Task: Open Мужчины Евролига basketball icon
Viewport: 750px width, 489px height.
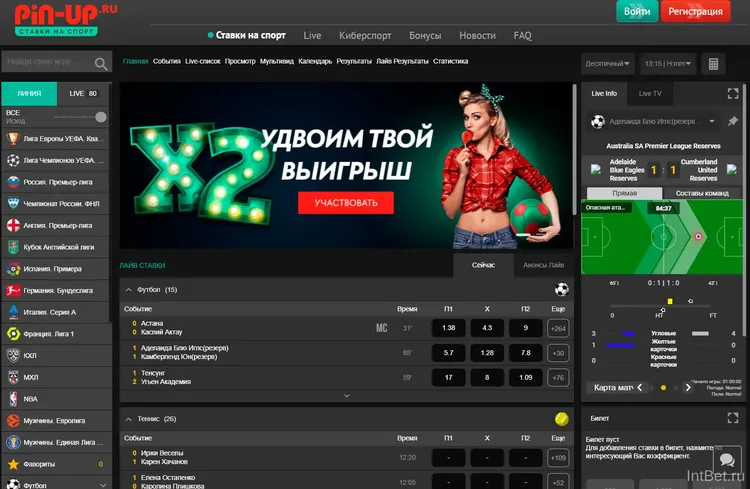Action: [13, 421]
